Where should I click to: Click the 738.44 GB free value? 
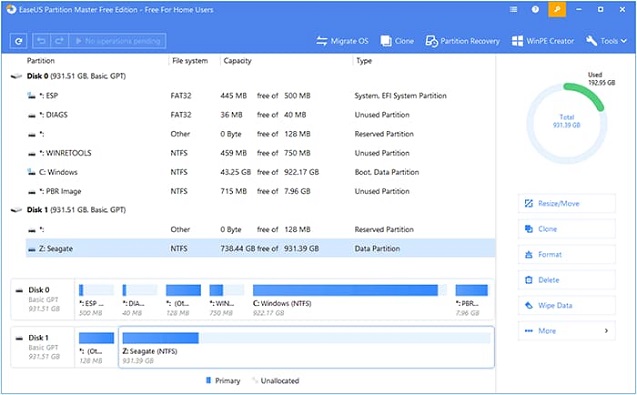point(237,248)
